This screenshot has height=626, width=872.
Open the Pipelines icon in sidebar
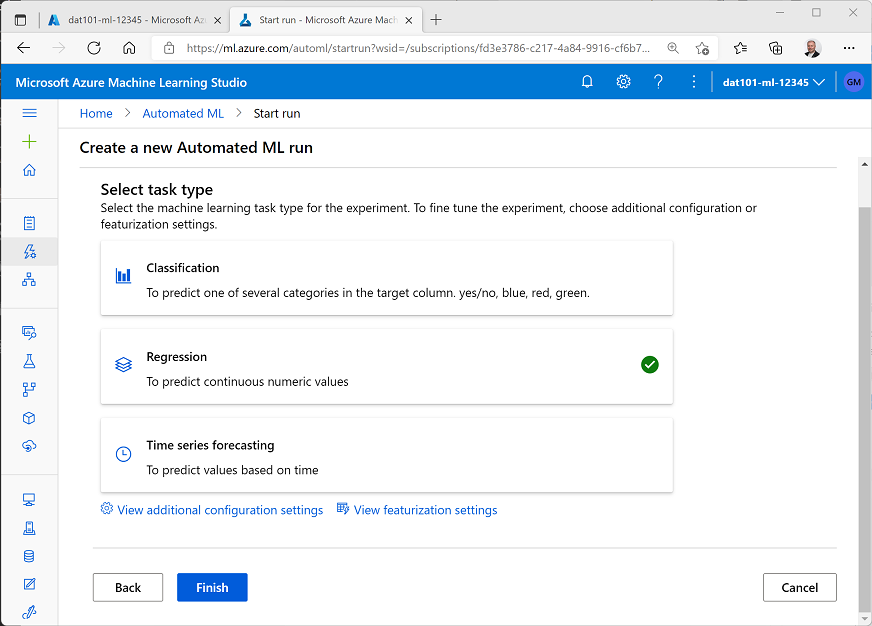point(29,389)
